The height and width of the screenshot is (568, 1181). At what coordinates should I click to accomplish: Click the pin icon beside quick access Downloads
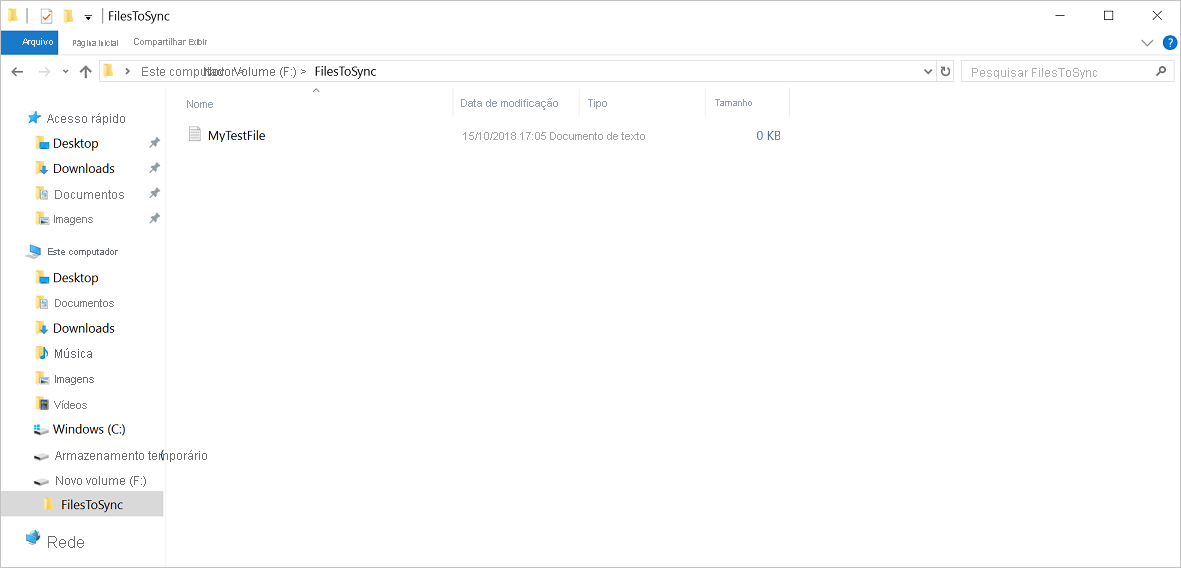tap(154, 167)
